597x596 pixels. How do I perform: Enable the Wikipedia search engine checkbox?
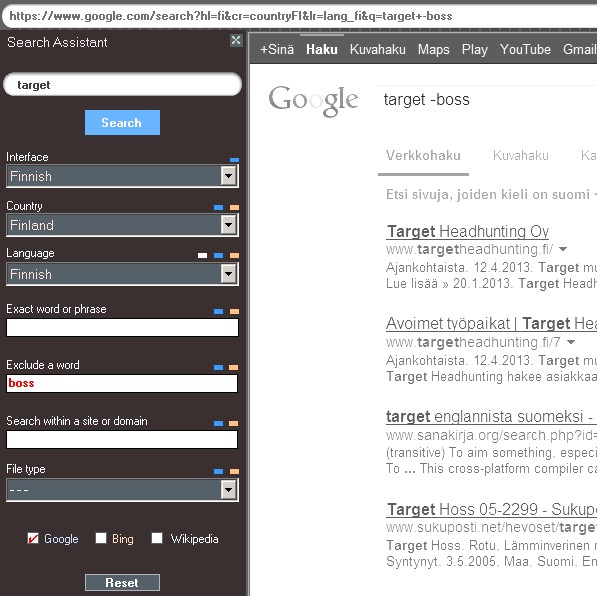(x=157, y=538)
